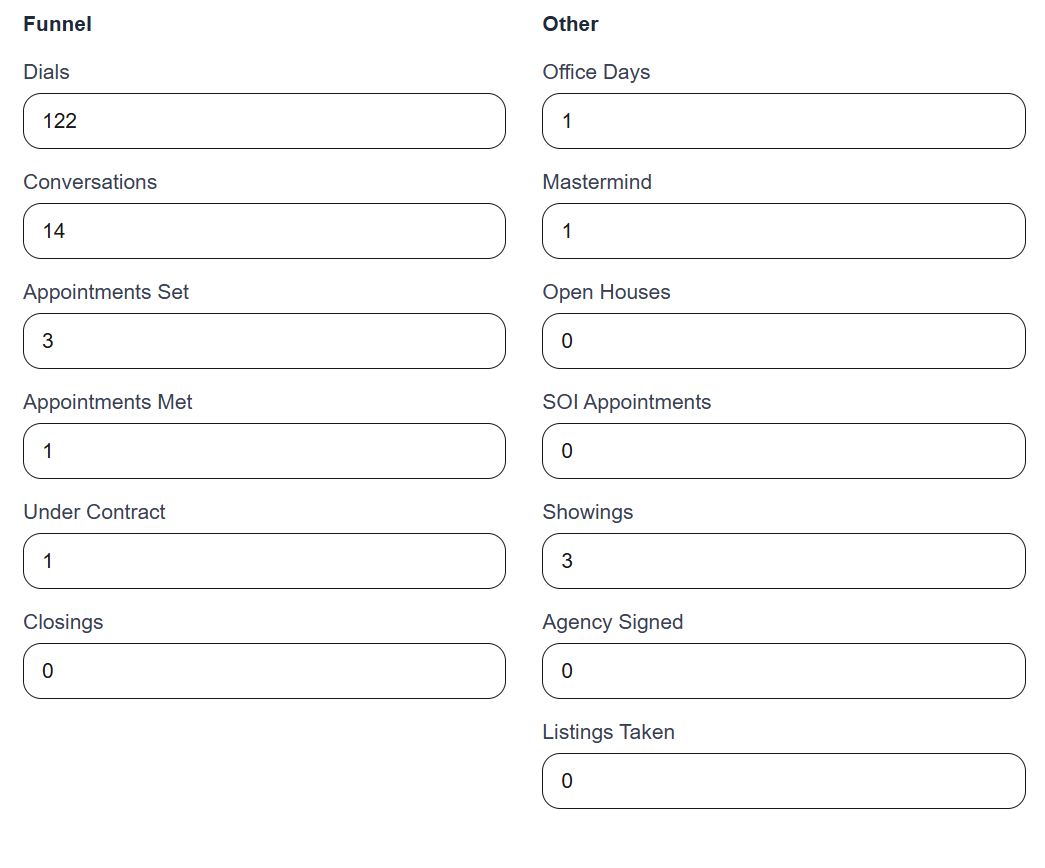Image resolution: width=1045 pixels, height=868 pixels.
Task: Focus the Office Days input
Action: 784,121
